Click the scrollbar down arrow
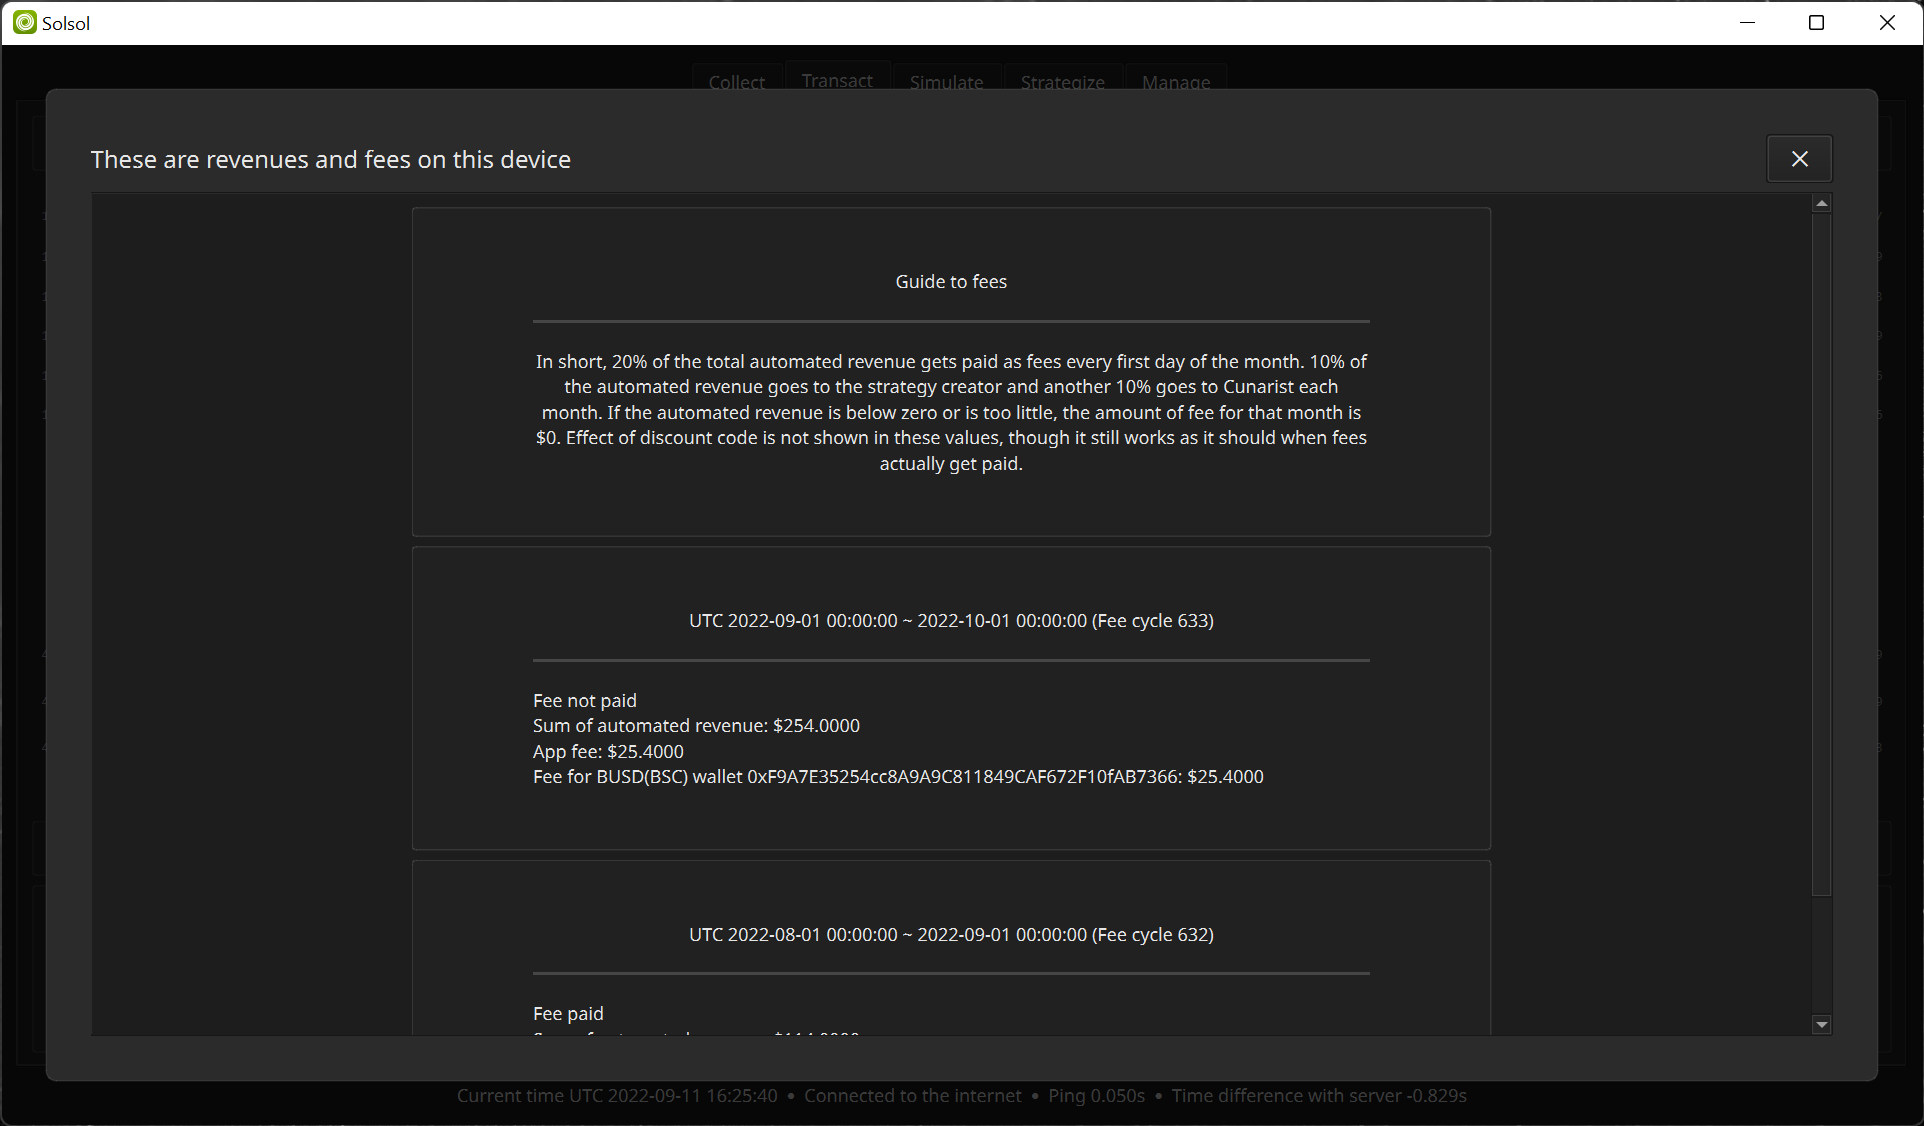This screenshot has height=1126, width=1924. click(1822, 1024)
